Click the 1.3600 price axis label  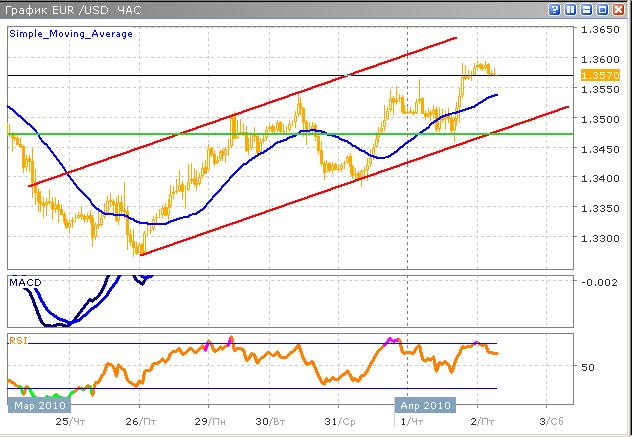coord(600,59)
